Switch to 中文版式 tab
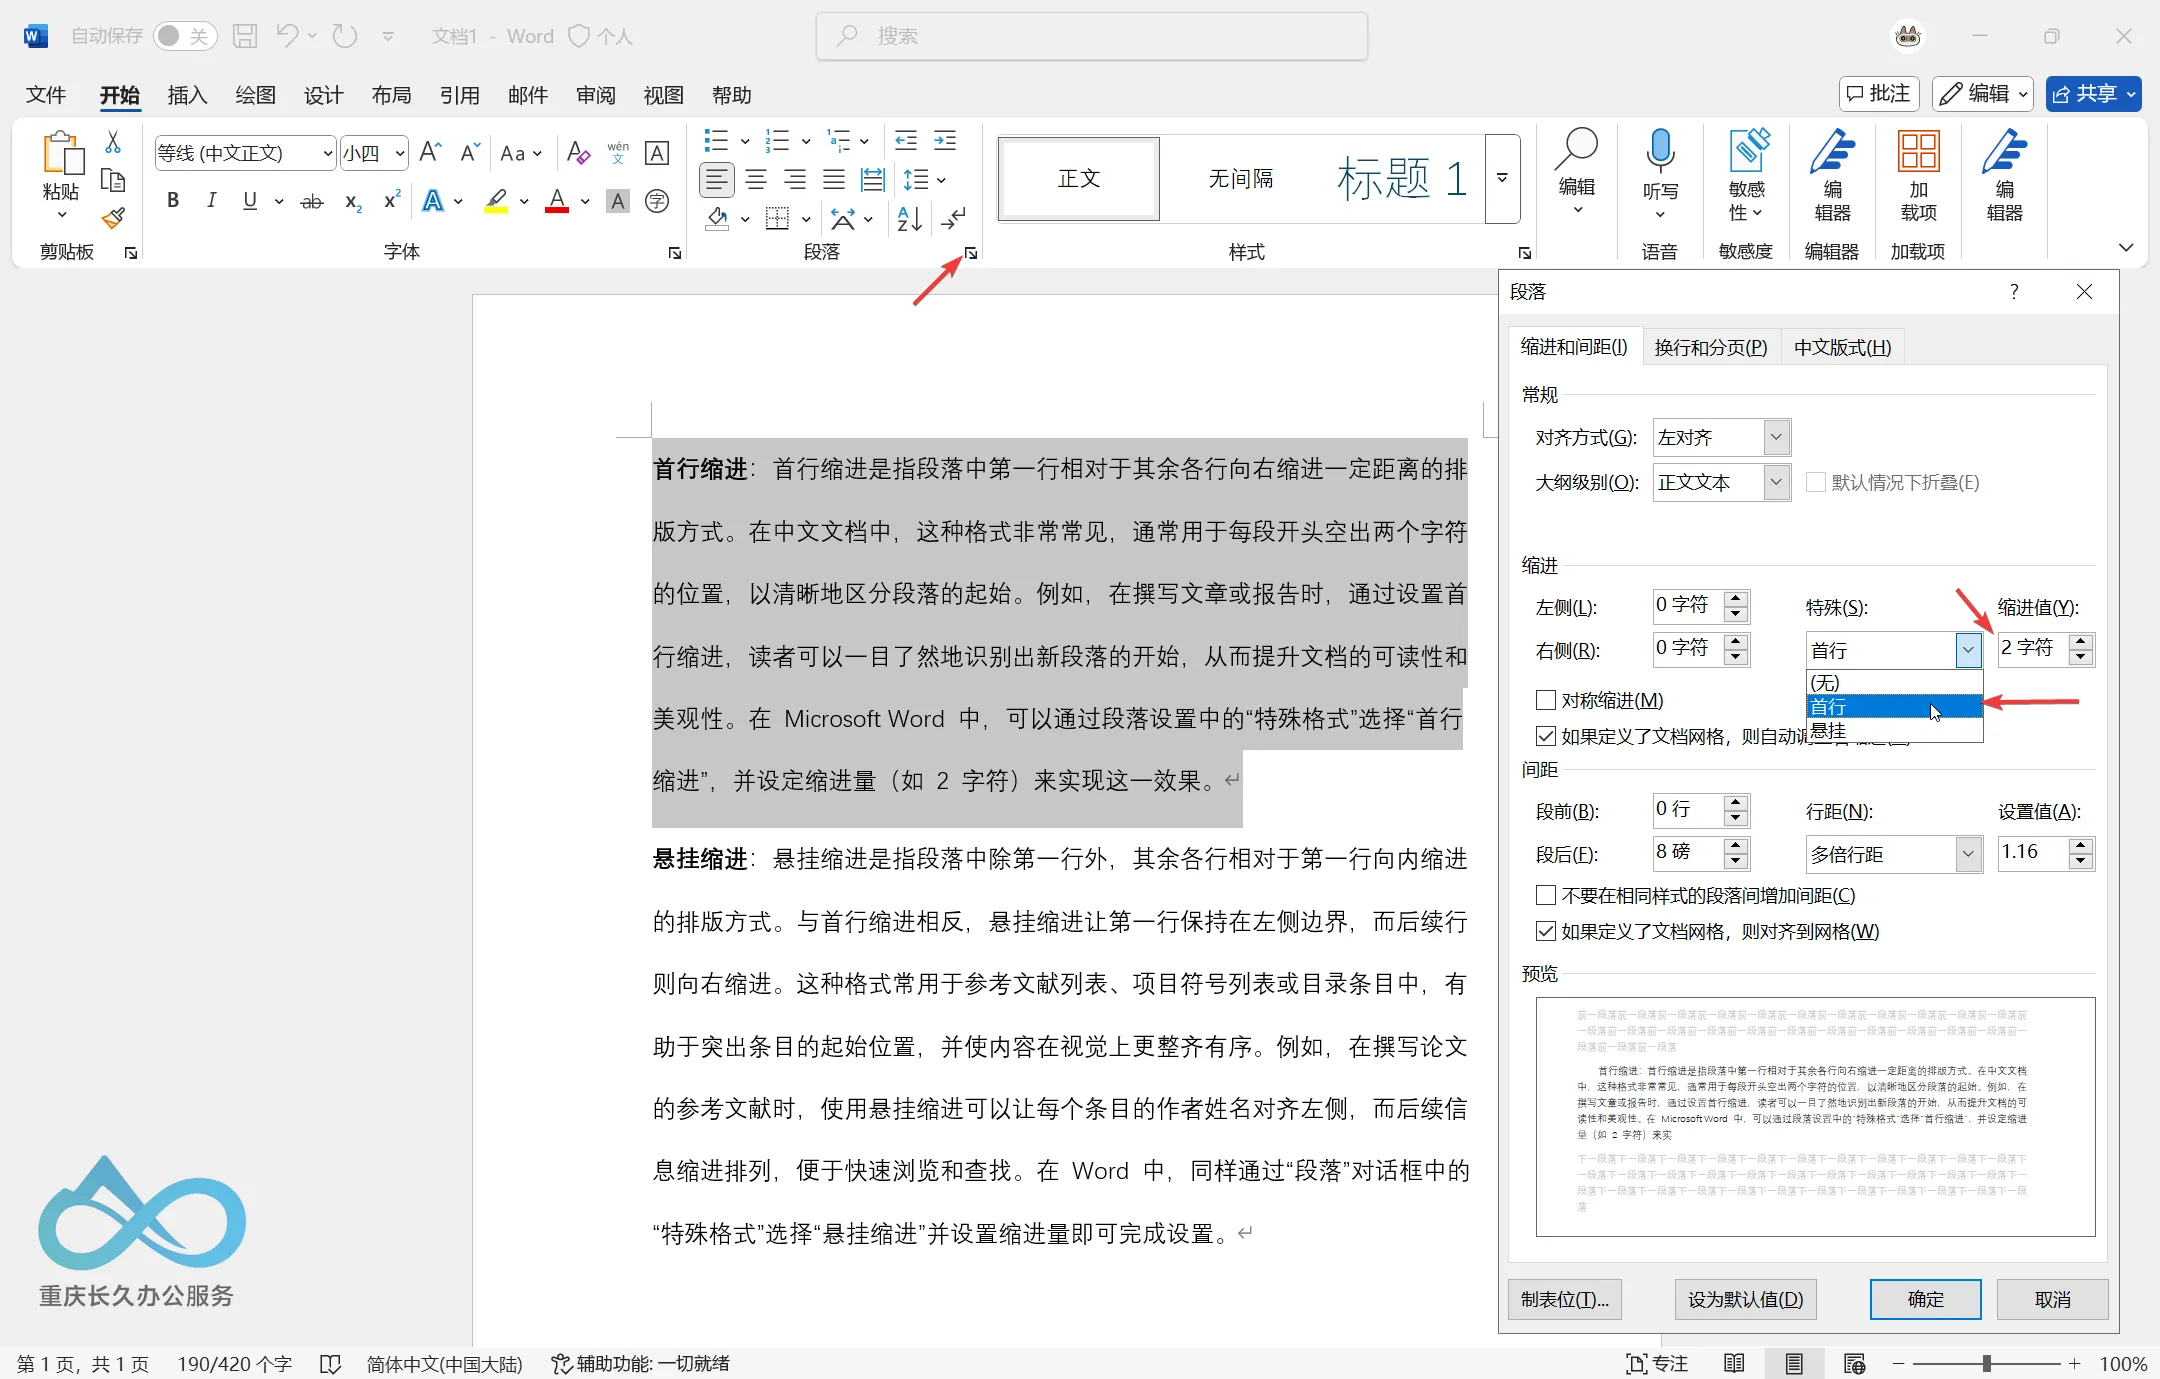Screen dimensions: 2160x1379 click(x=1842, y=347)
